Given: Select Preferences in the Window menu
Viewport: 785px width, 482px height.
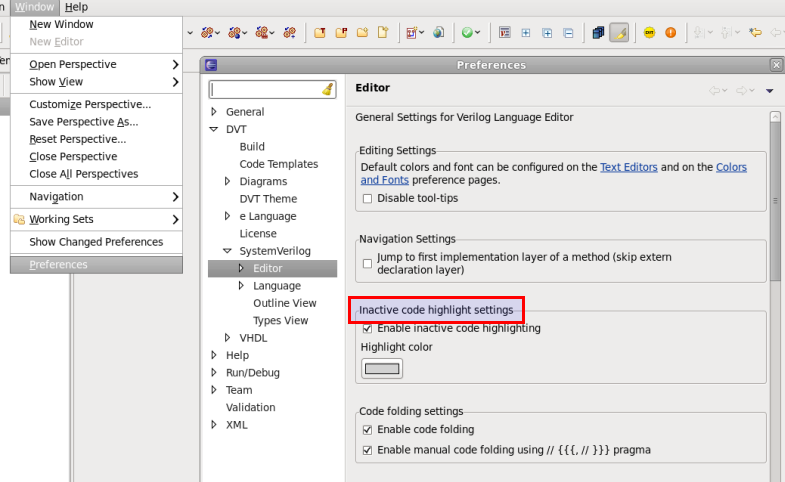Looking at the screenshot, I should (x=58, y=265).
